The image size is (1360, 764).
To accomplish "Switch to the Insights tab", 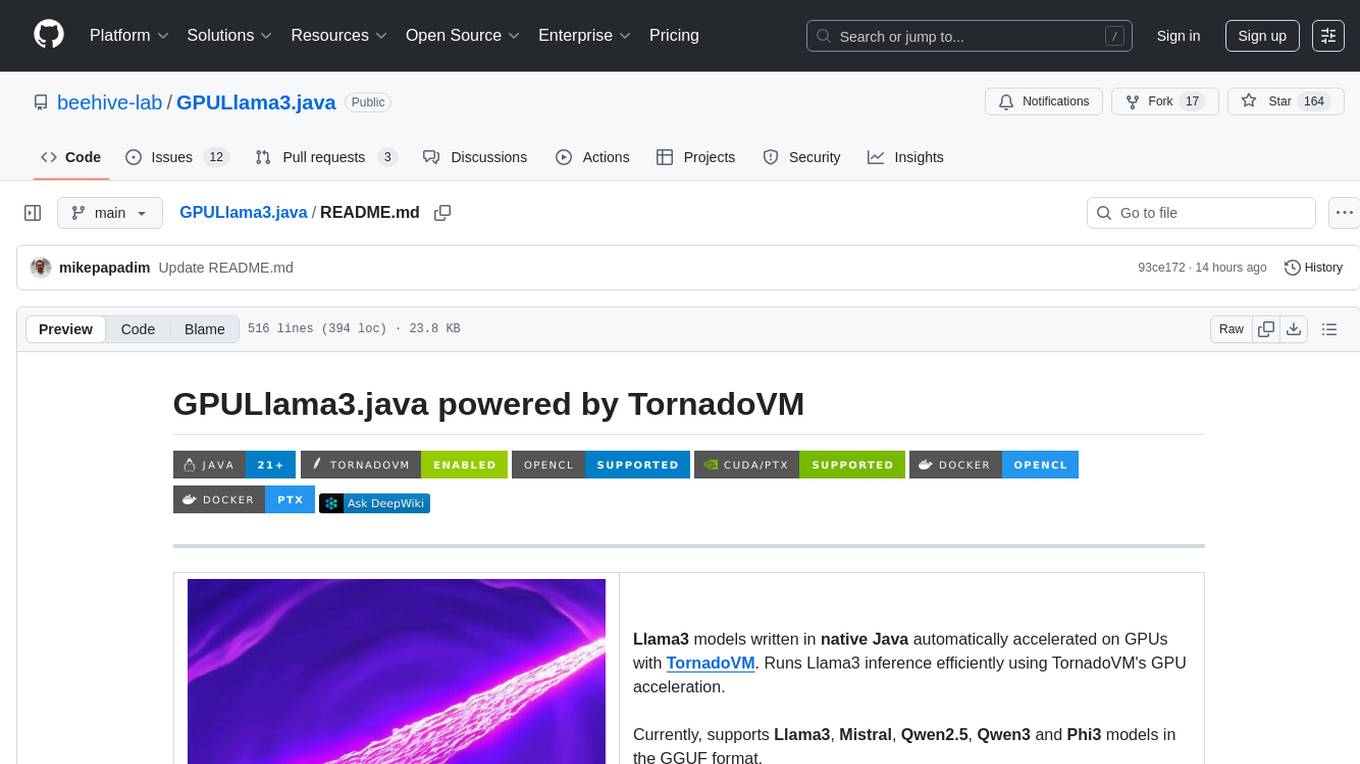I will 906,157.
